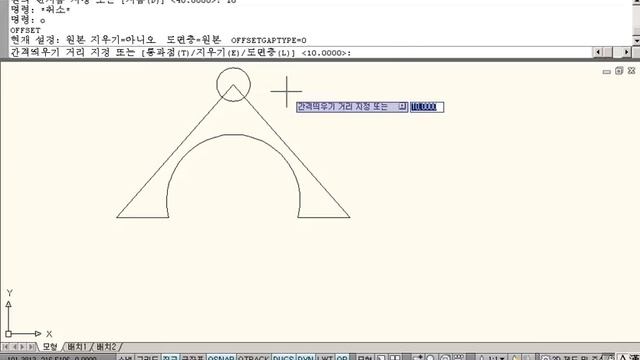Screen dimensions: 640x360
Task: Click the command line left scroll arrow
Action: pyautogui.click(x=598, y=52)
